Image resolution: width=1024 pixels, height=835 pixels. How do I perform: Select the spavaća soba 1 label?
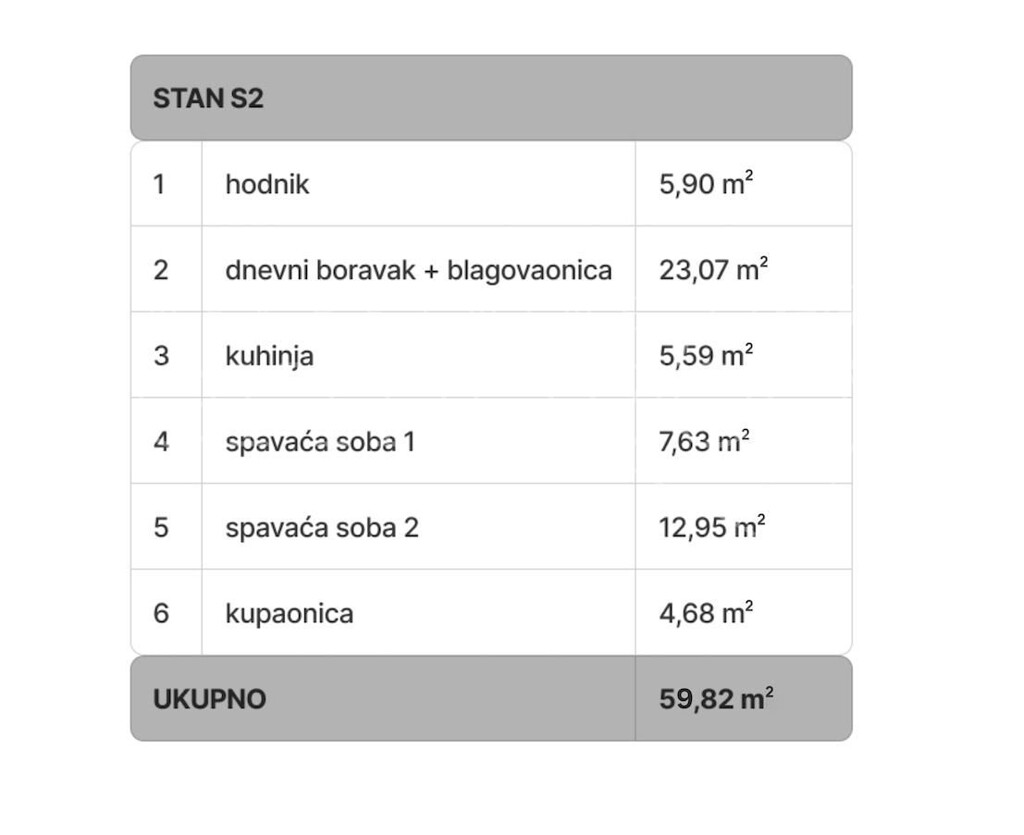tap(320, 442)
